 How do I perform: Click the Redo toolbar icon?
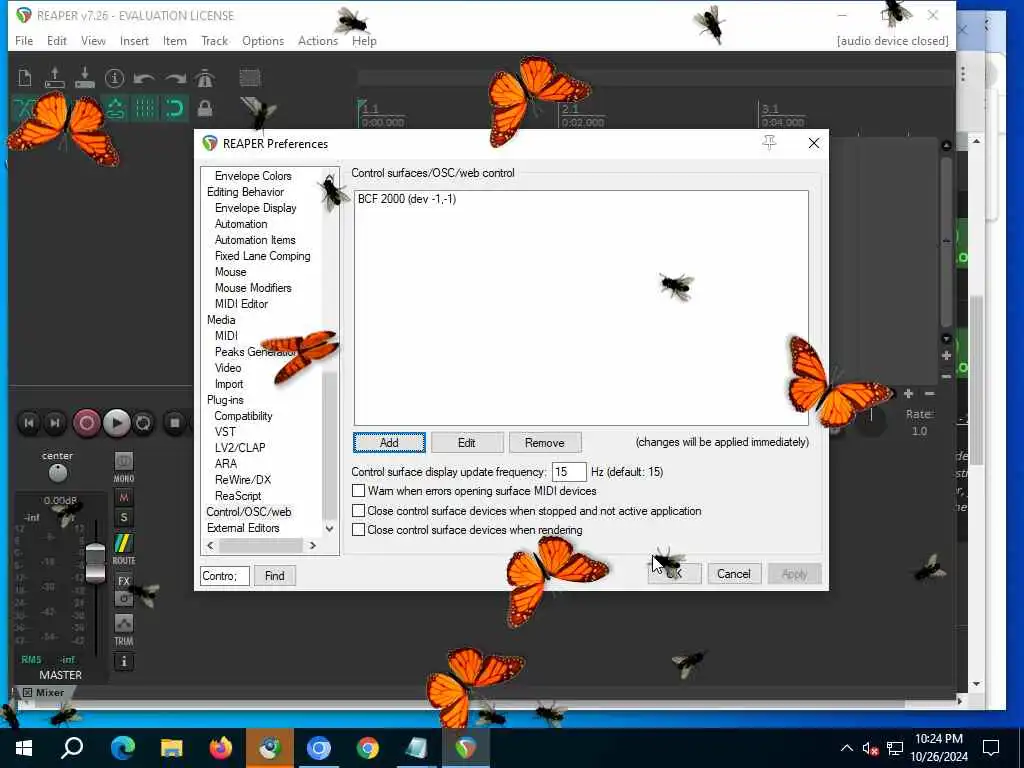[x=174, y=78]
